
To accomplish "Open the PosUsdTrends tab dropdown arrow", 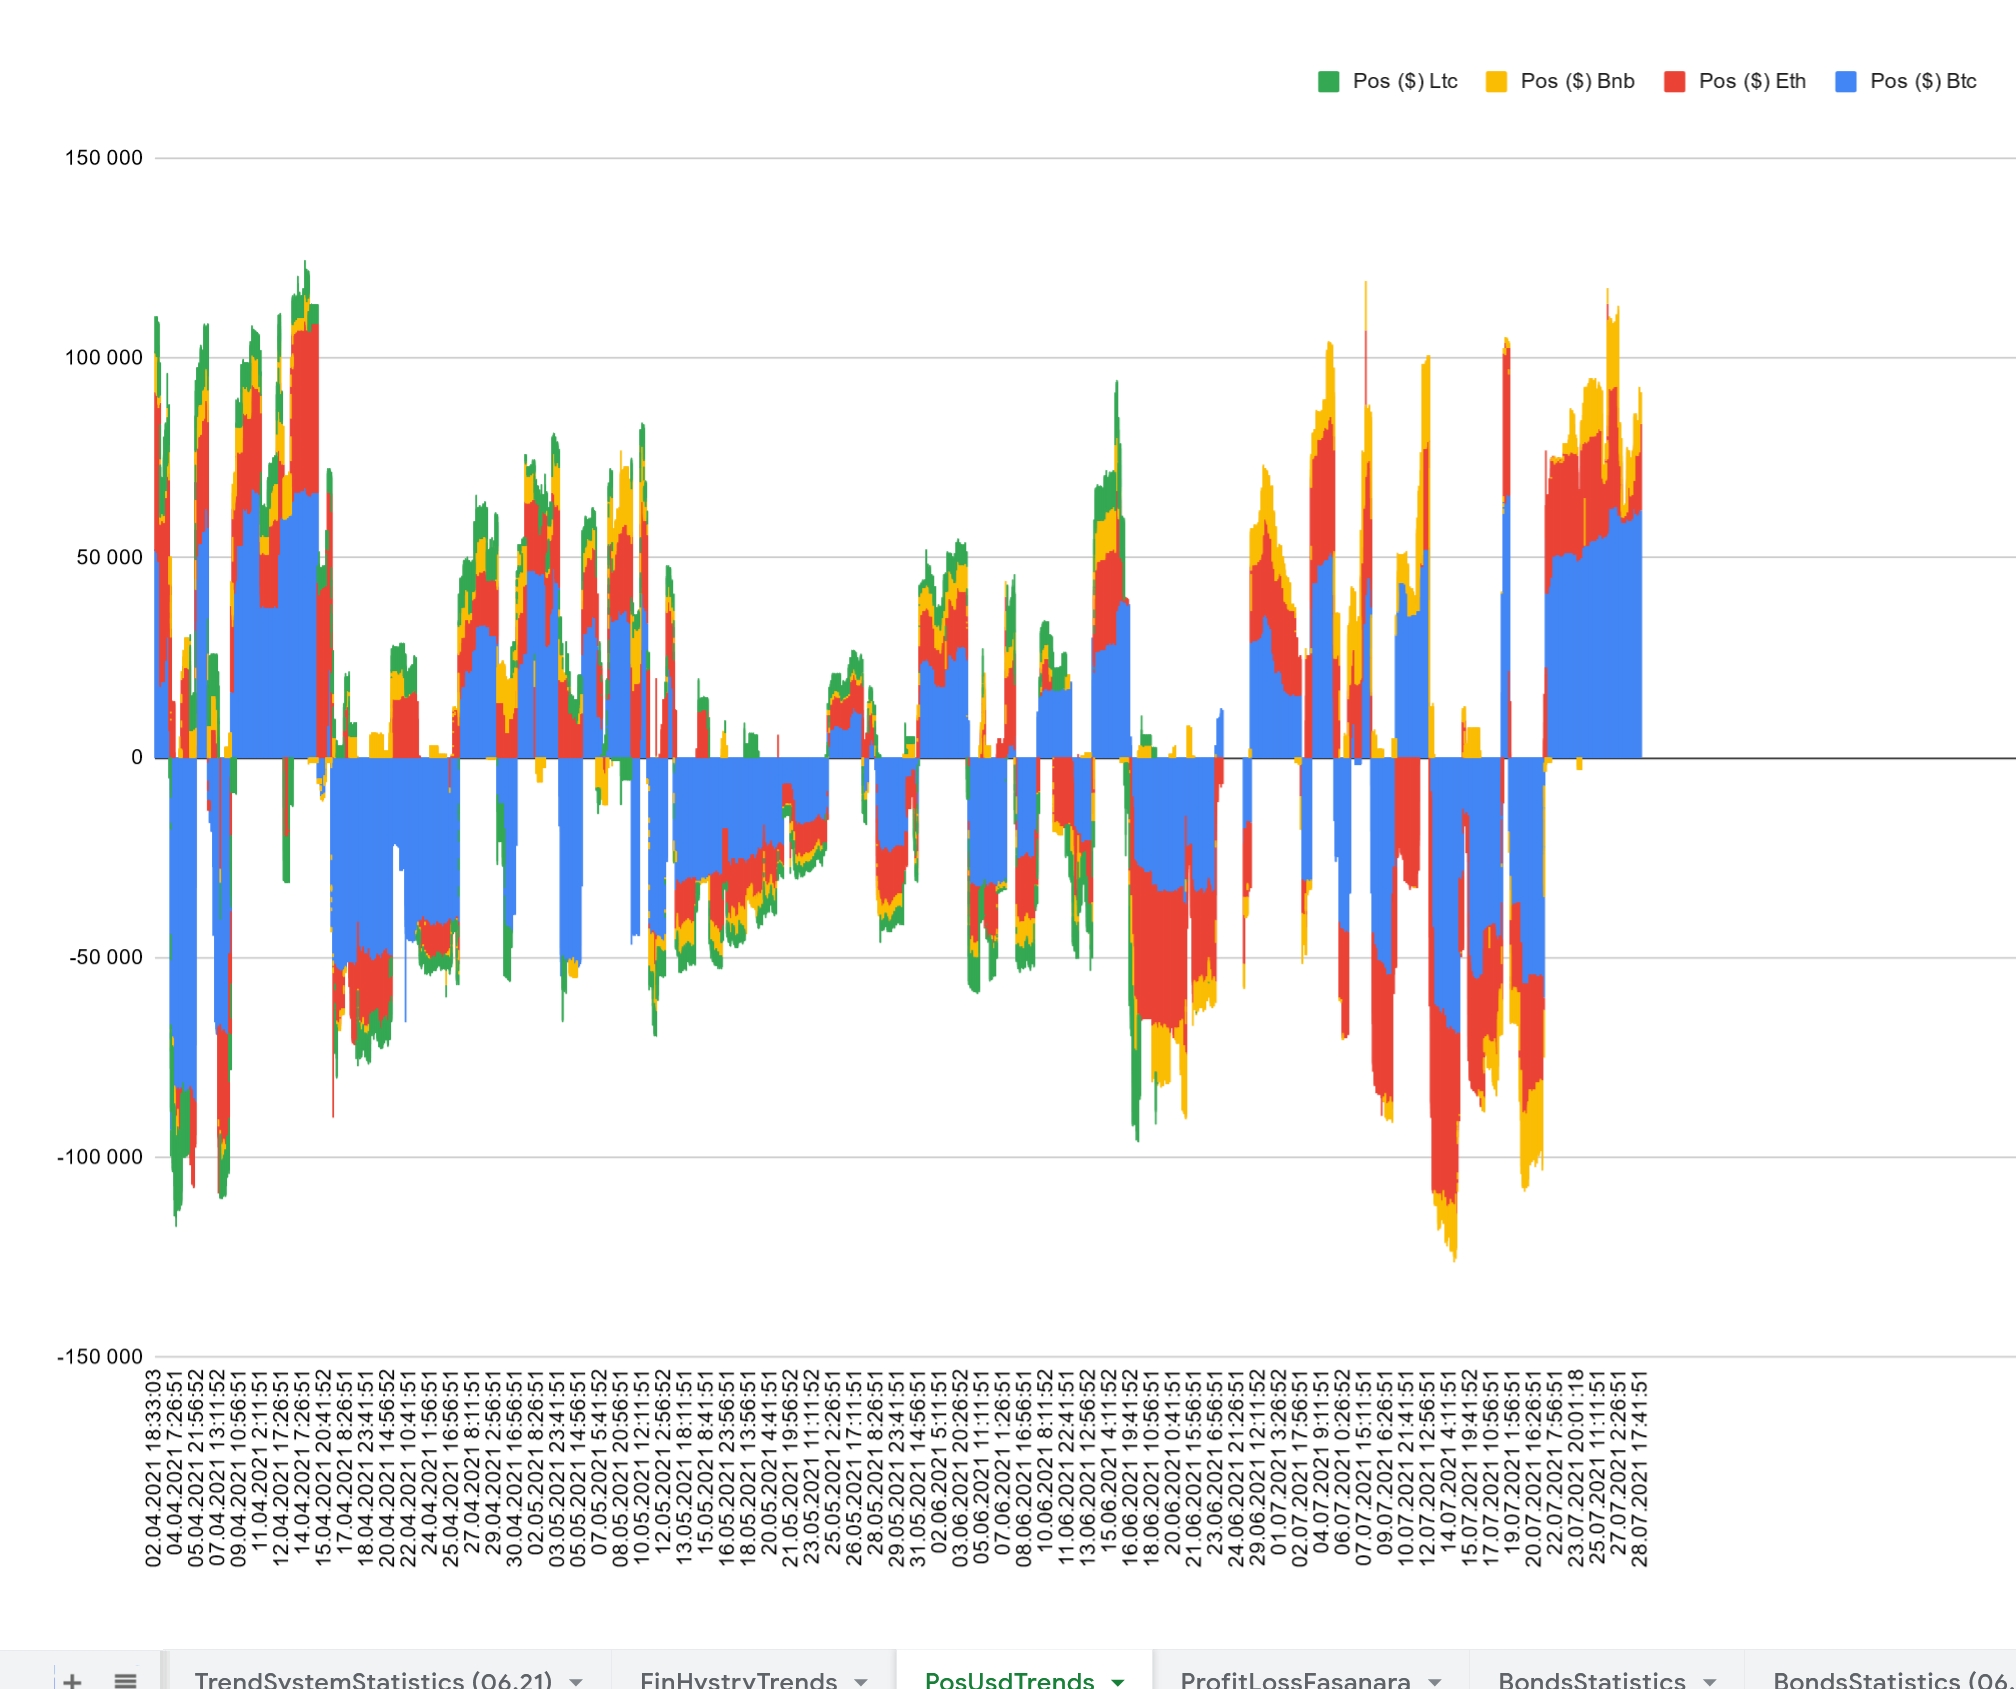I will click(x=1118, y=1682).
